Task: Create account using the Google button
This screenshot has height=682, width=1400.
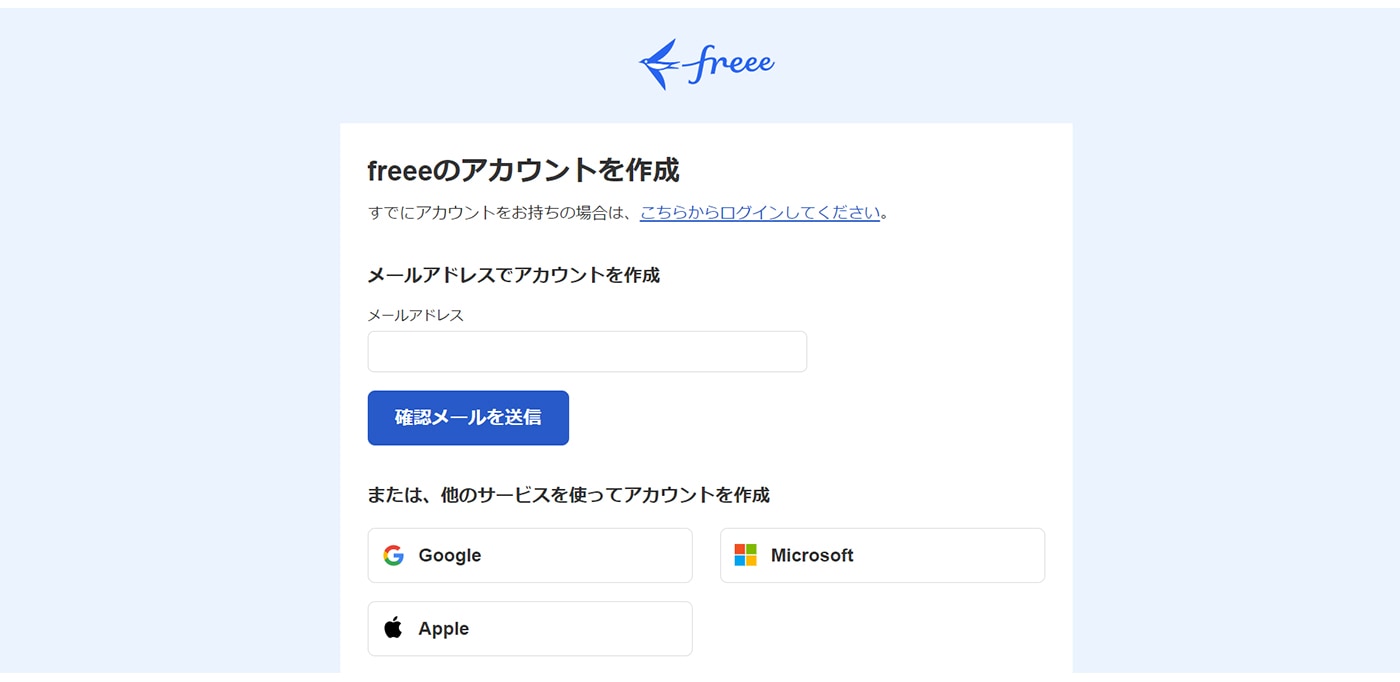Action: [530, 556]
